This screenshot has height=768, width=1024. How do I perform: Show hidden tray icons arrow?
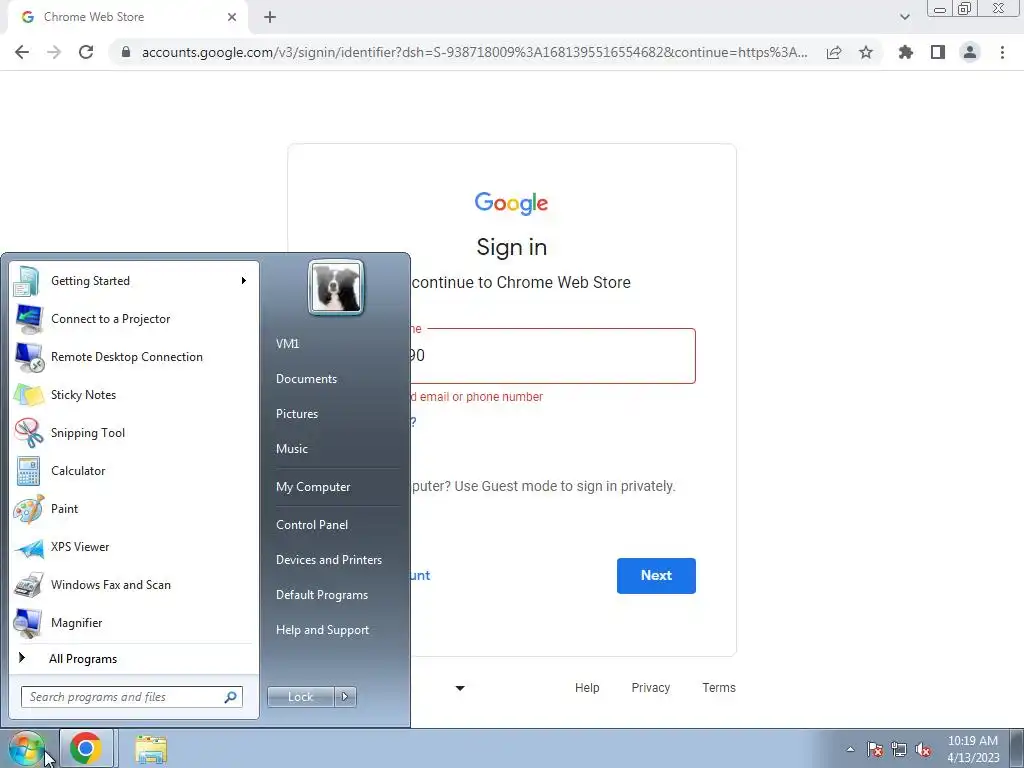(x=850, y=749)
